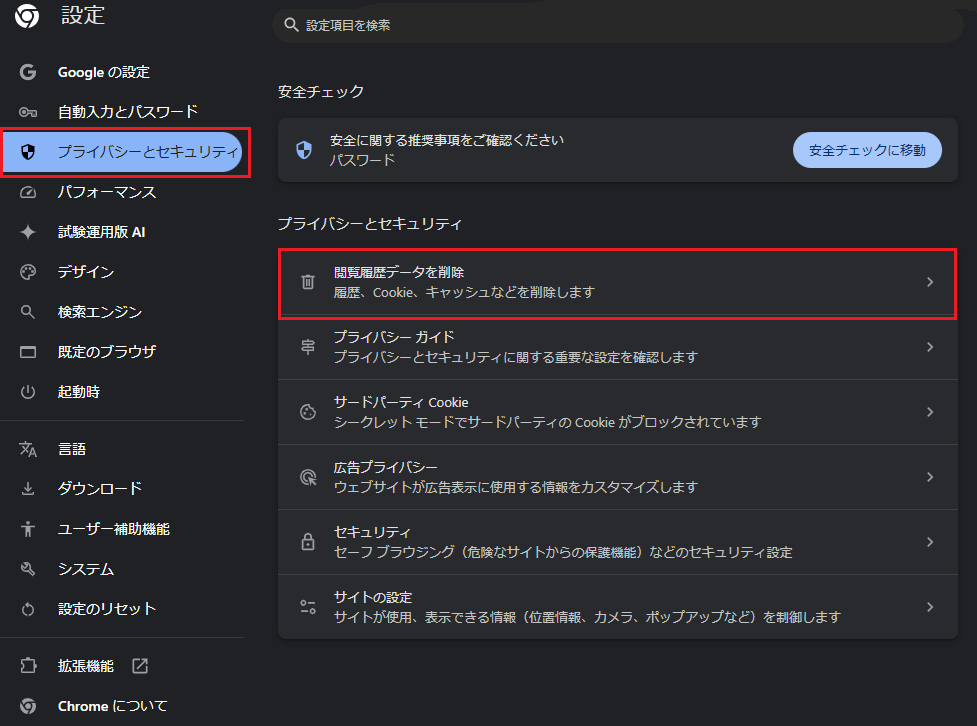Click the sliders icon for サイトの設定
Viewport: 977px width, 726px height.
point(308,607)
